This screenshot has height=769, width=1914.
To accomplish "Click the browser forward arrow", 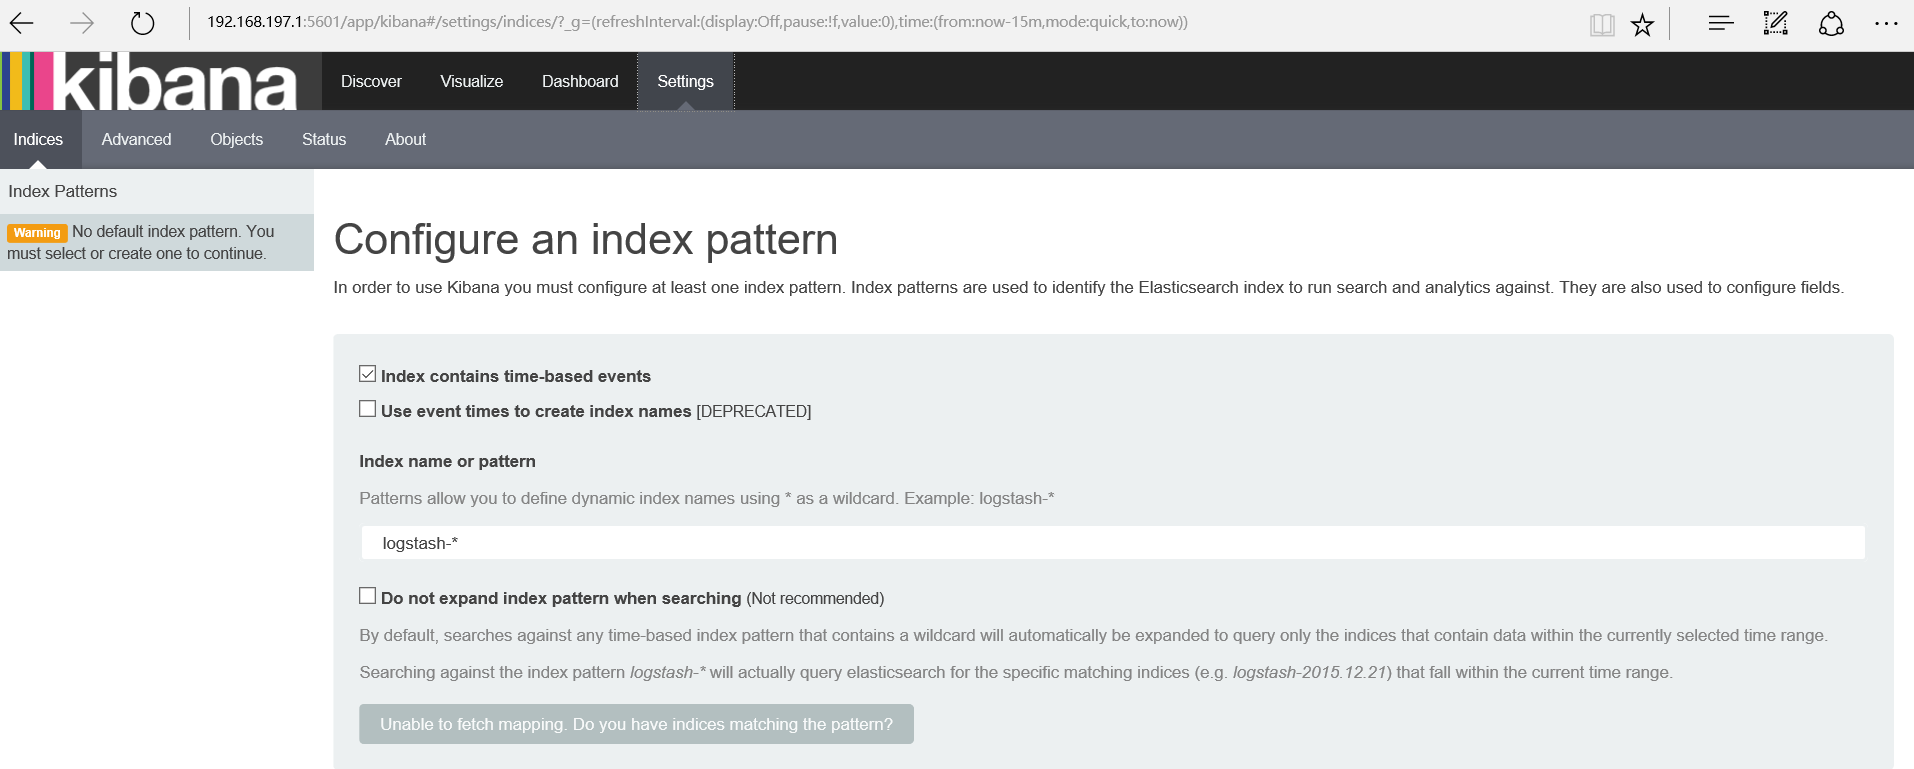I will click(82, 23).
